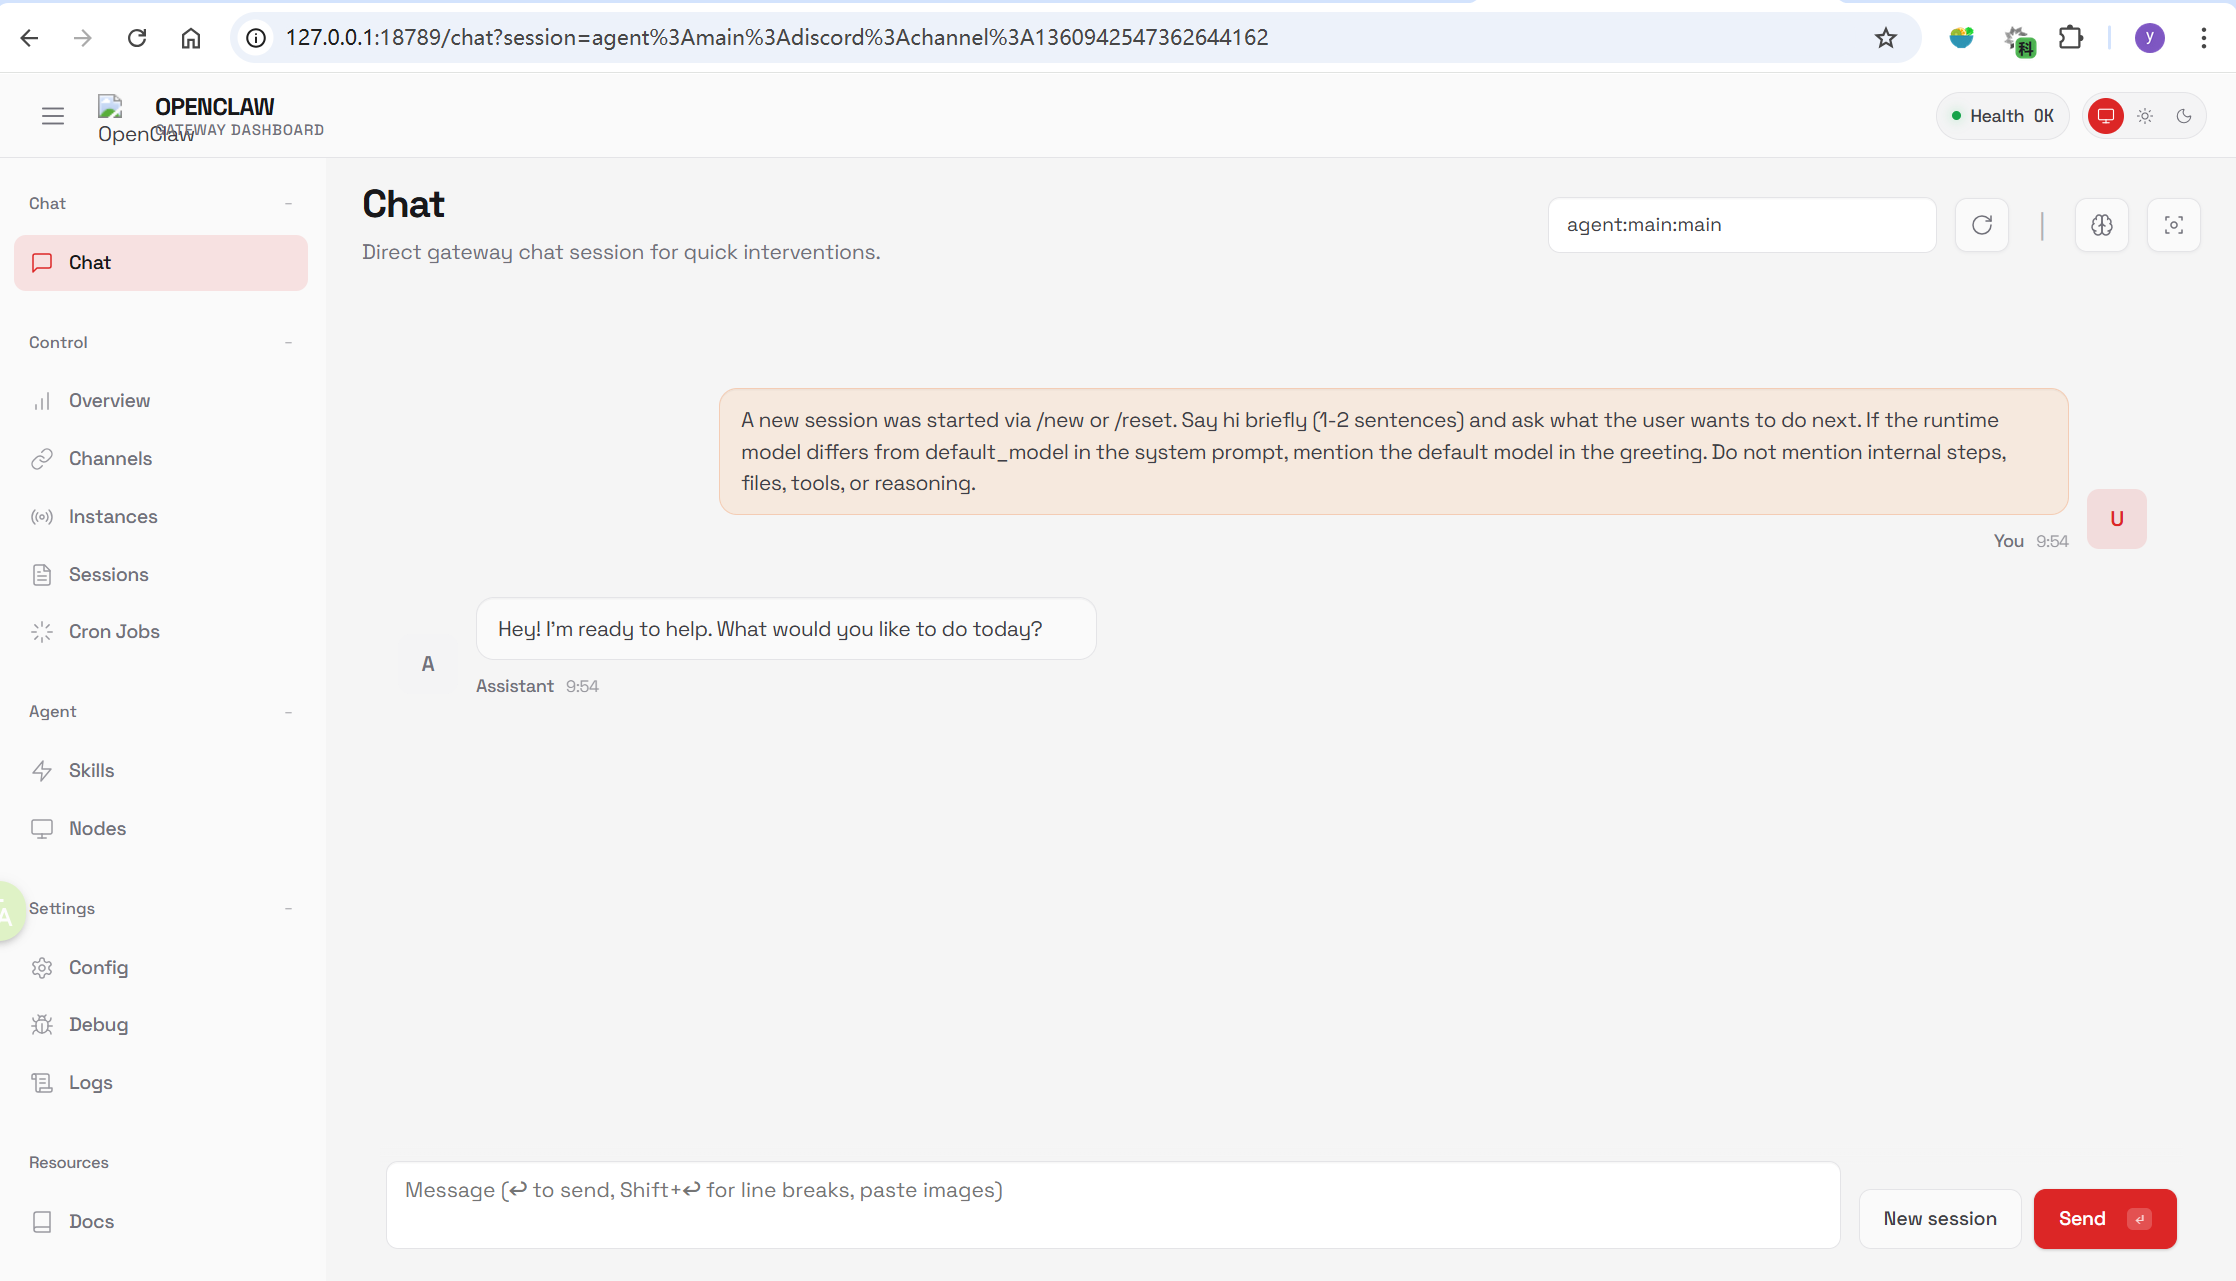Image resolution: width=2236 pixels, height=1281 pixels.
Task: Open the Instances page
Action: 113,516
